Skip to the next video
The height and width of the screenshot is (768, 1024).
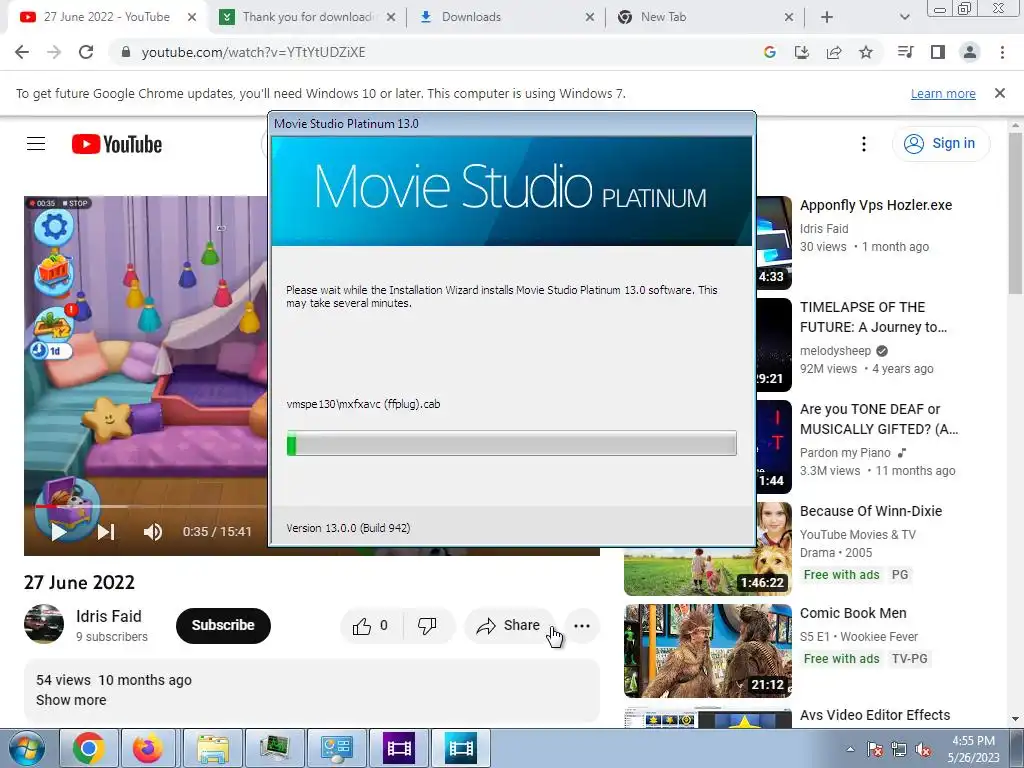pos(106,532)
